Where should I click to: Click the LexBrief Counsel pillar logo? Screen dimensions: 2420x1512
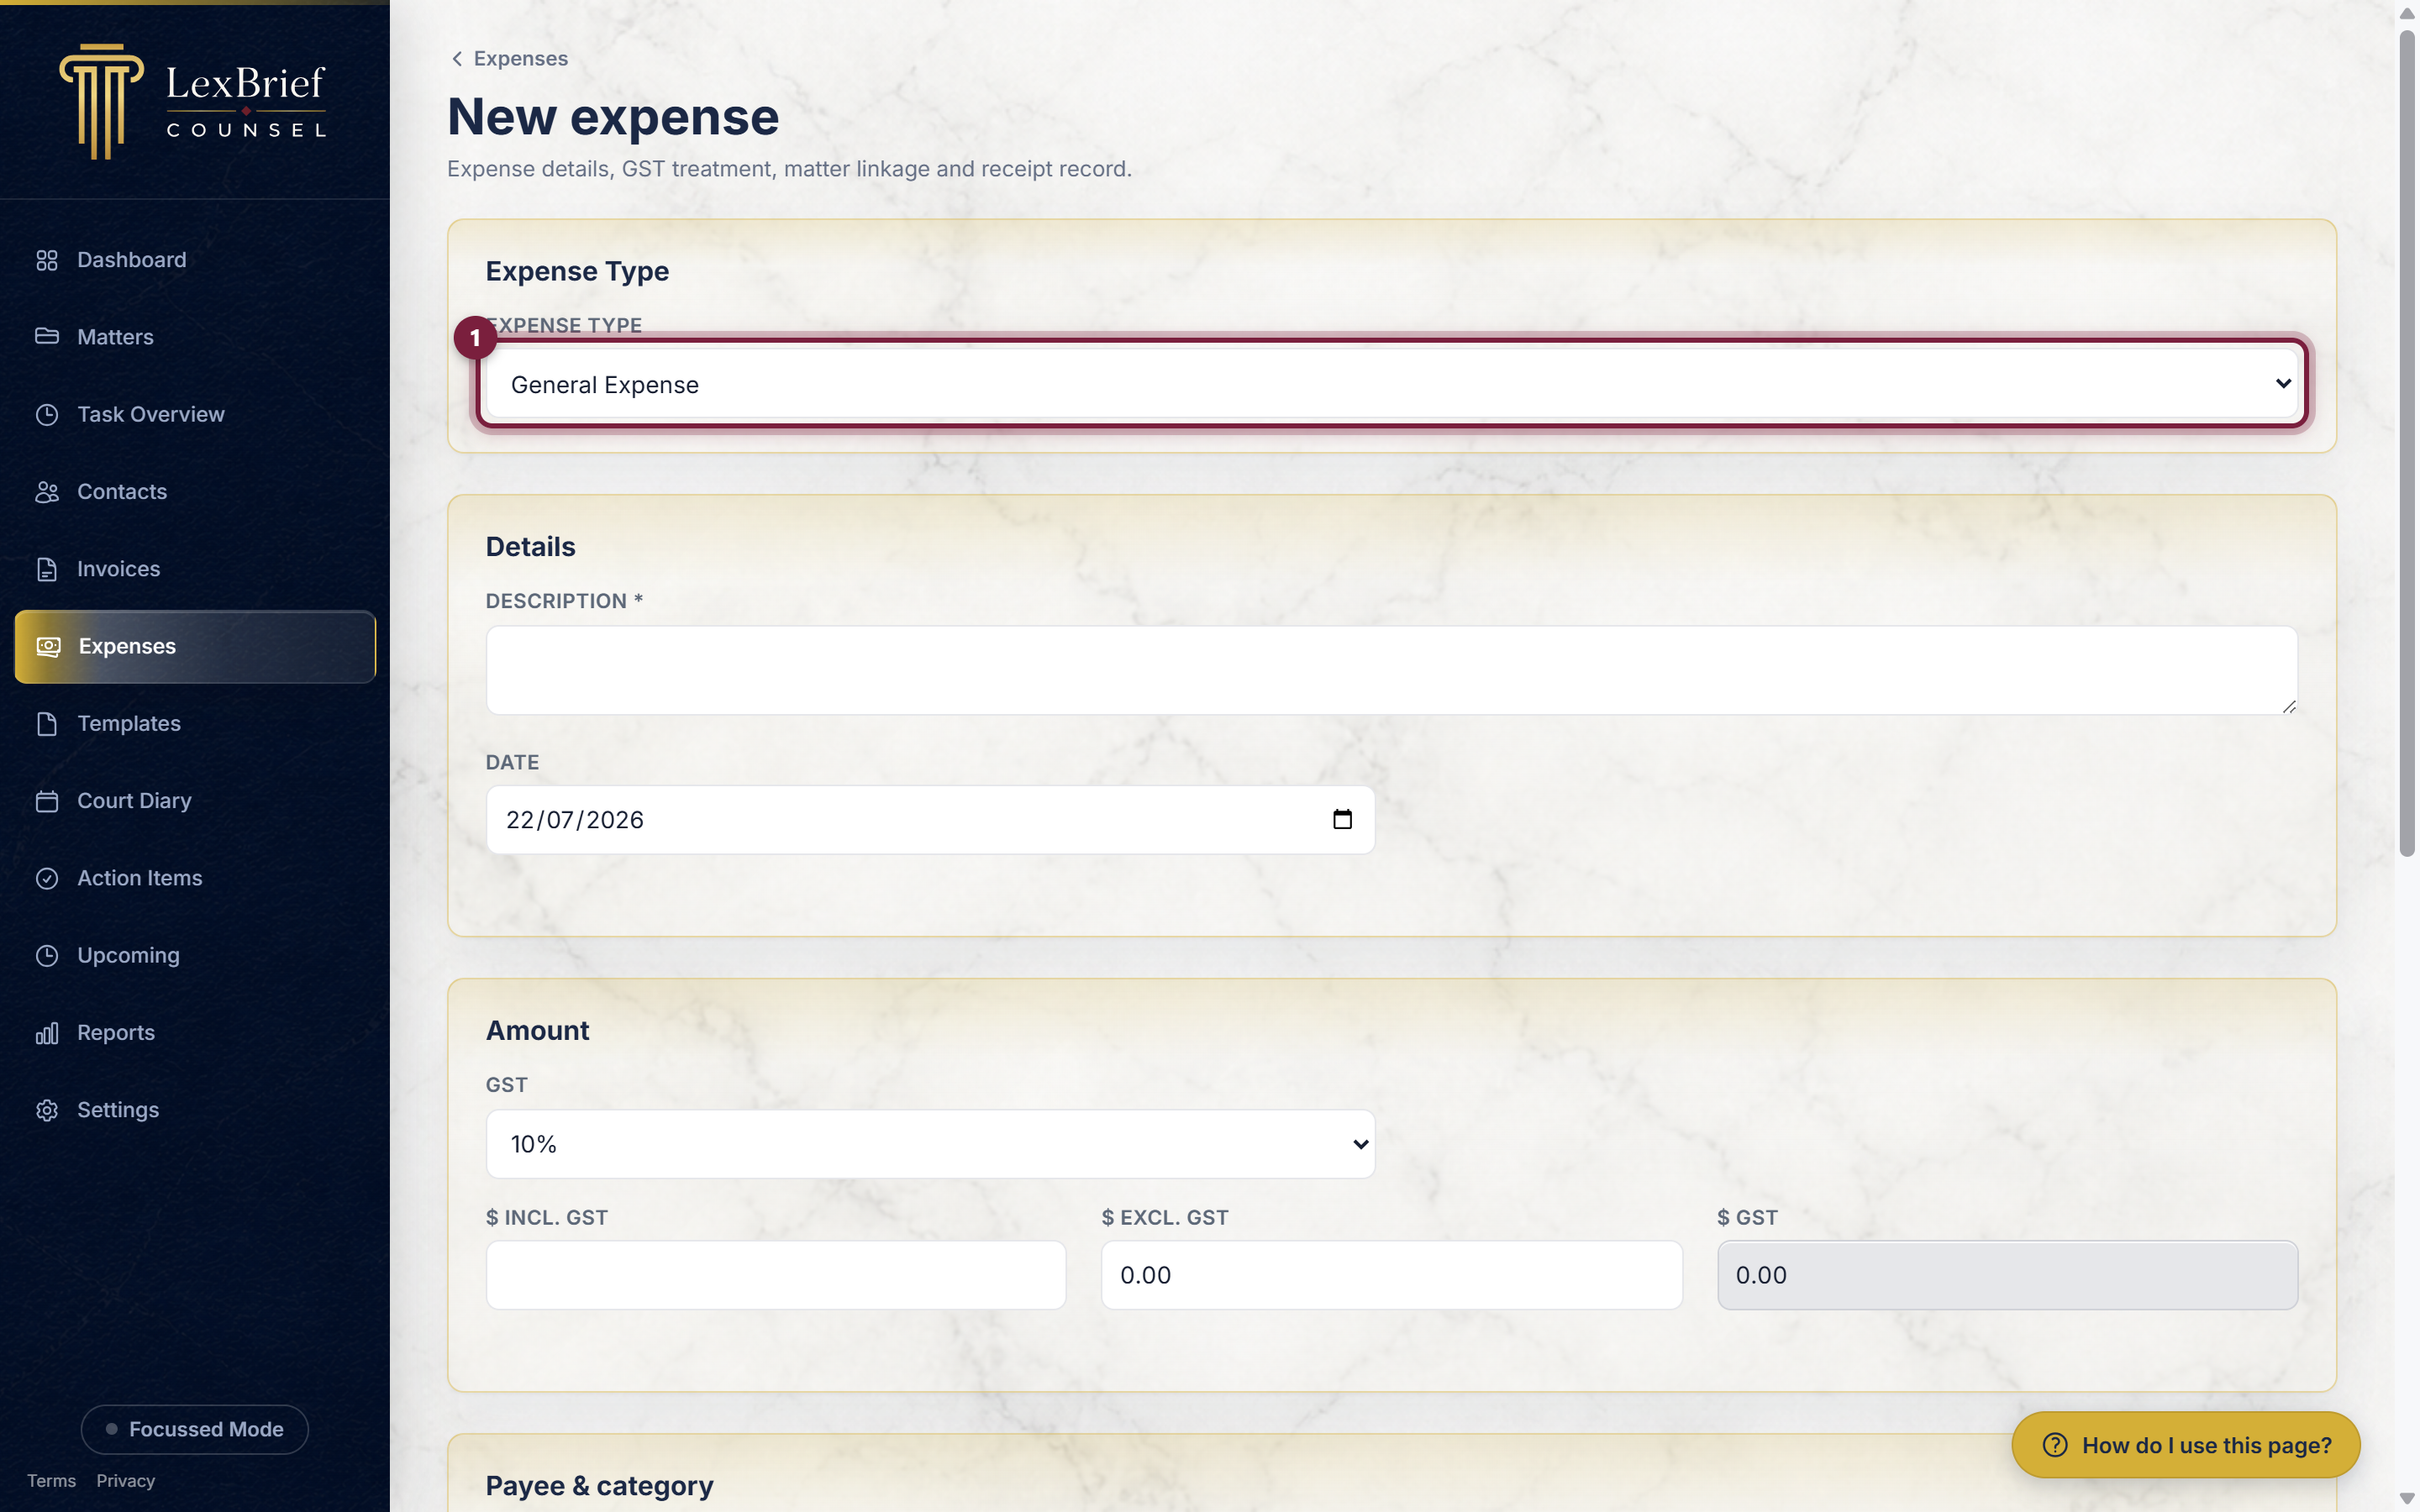pyautogui.click(x=101, y=102)
